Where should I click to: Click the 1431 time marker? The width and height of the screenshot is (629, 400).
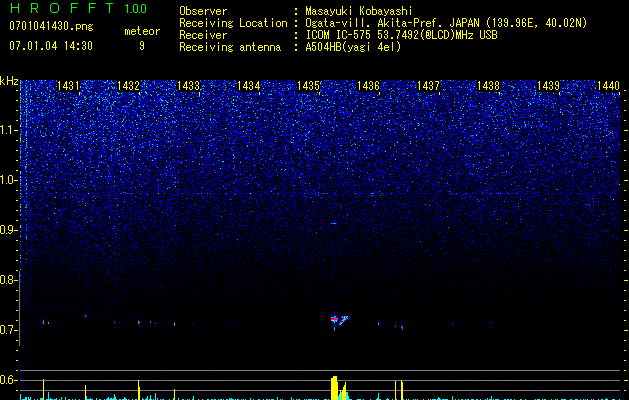(68, 86)
